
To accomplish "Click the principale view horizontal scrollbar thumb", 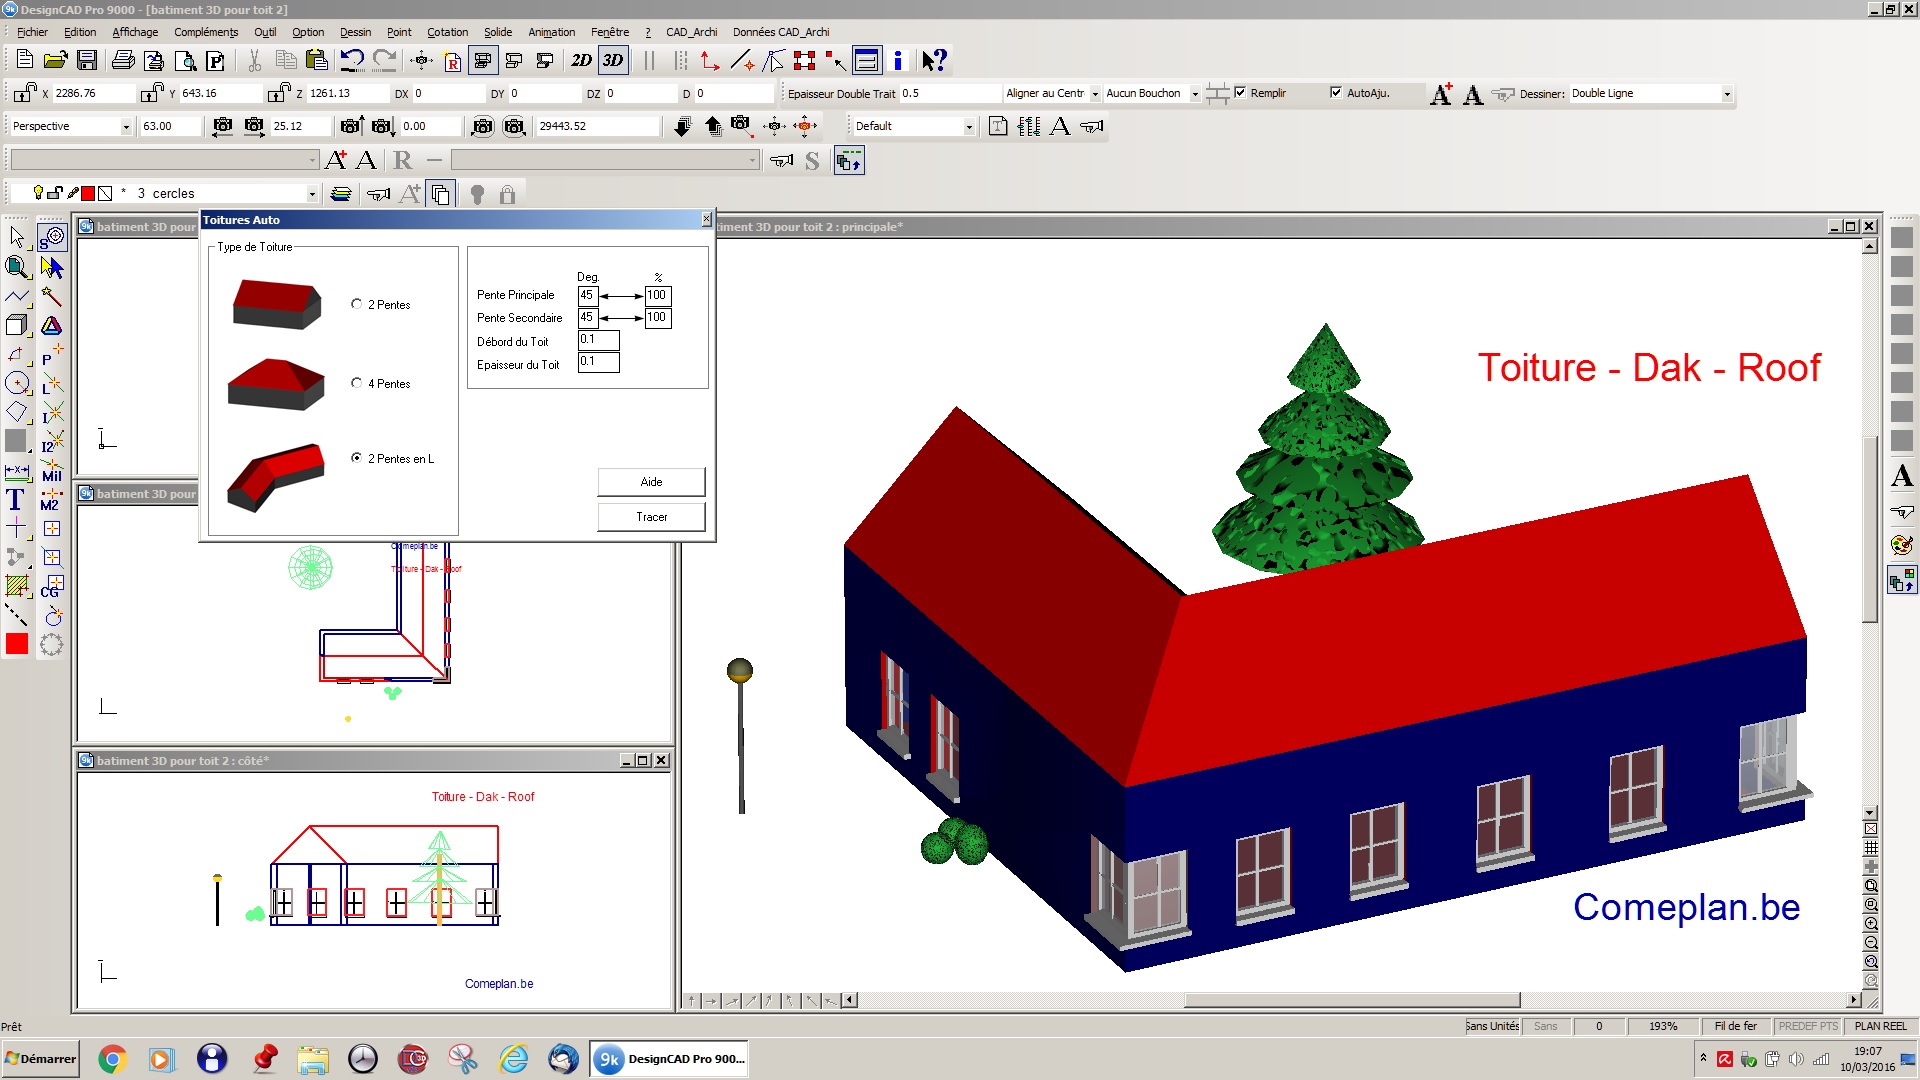I will coord(1352,1000).
